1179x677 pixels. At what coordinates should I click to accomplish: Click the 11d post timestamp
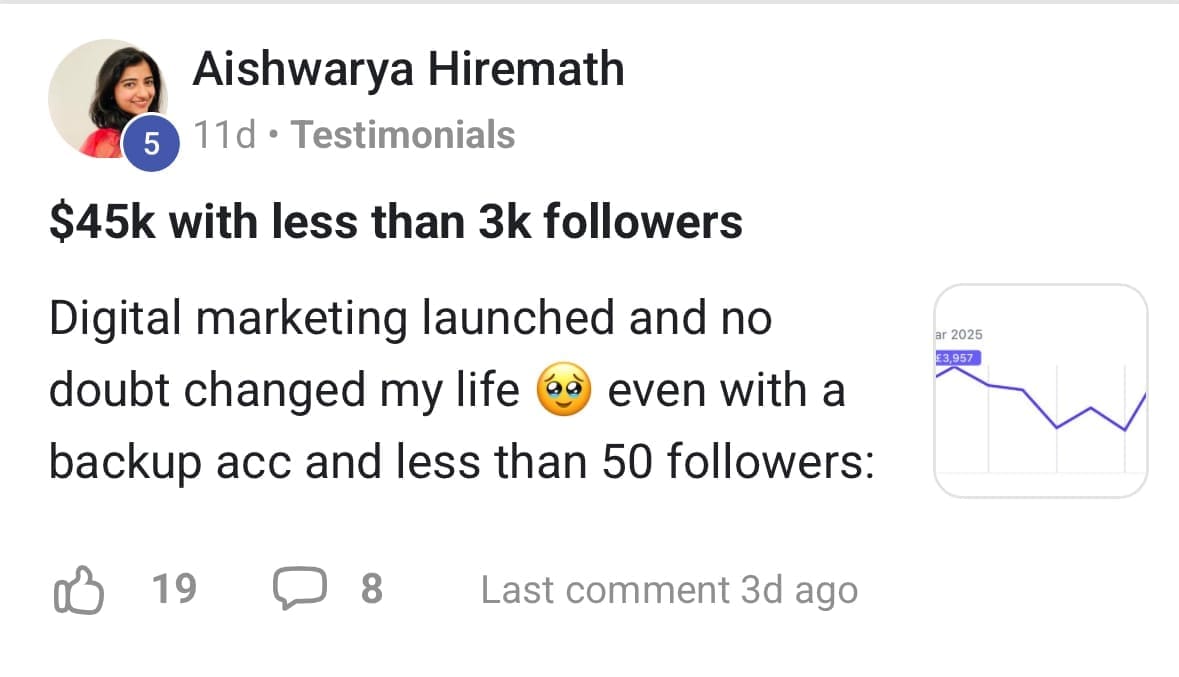223,135
